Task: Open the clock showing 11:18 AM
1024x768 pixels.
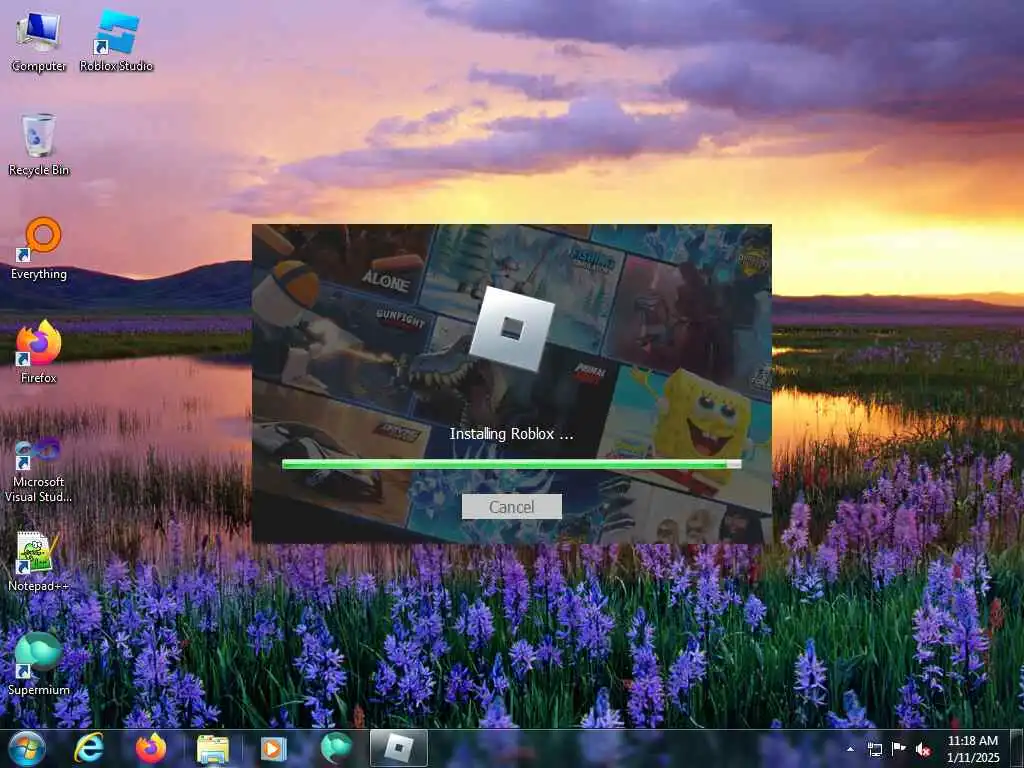Action: click(973, 749)
